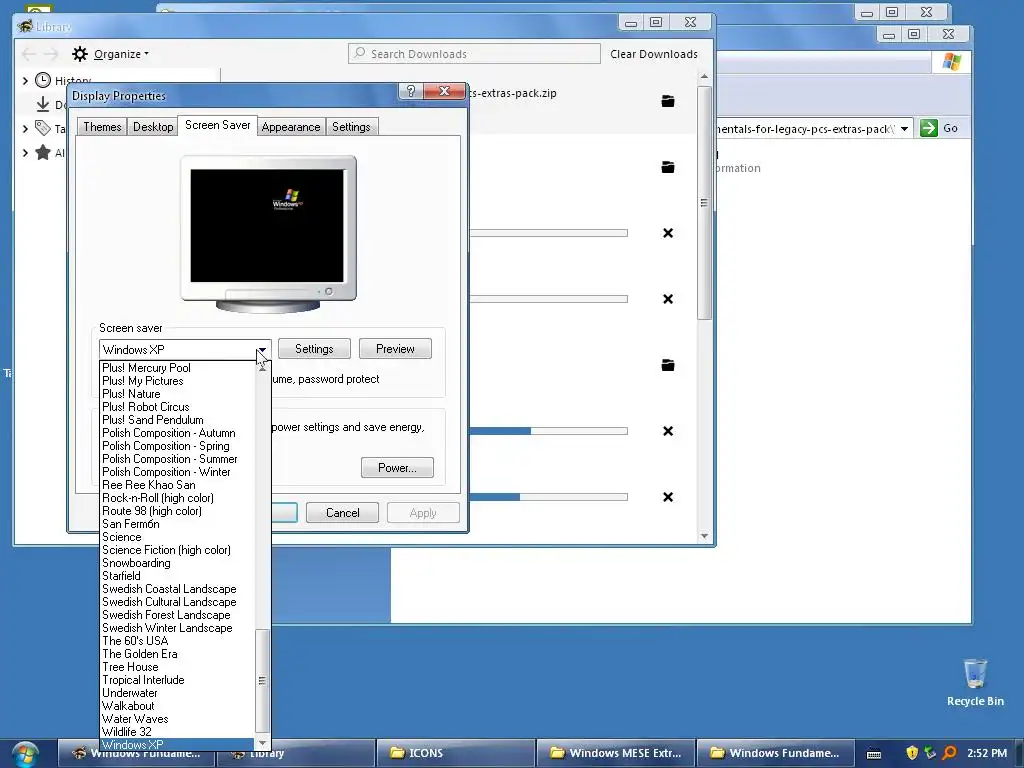Click the progress bar of the last download
This screenshot has height=768, width=1024.
click(x=549, y=497)
